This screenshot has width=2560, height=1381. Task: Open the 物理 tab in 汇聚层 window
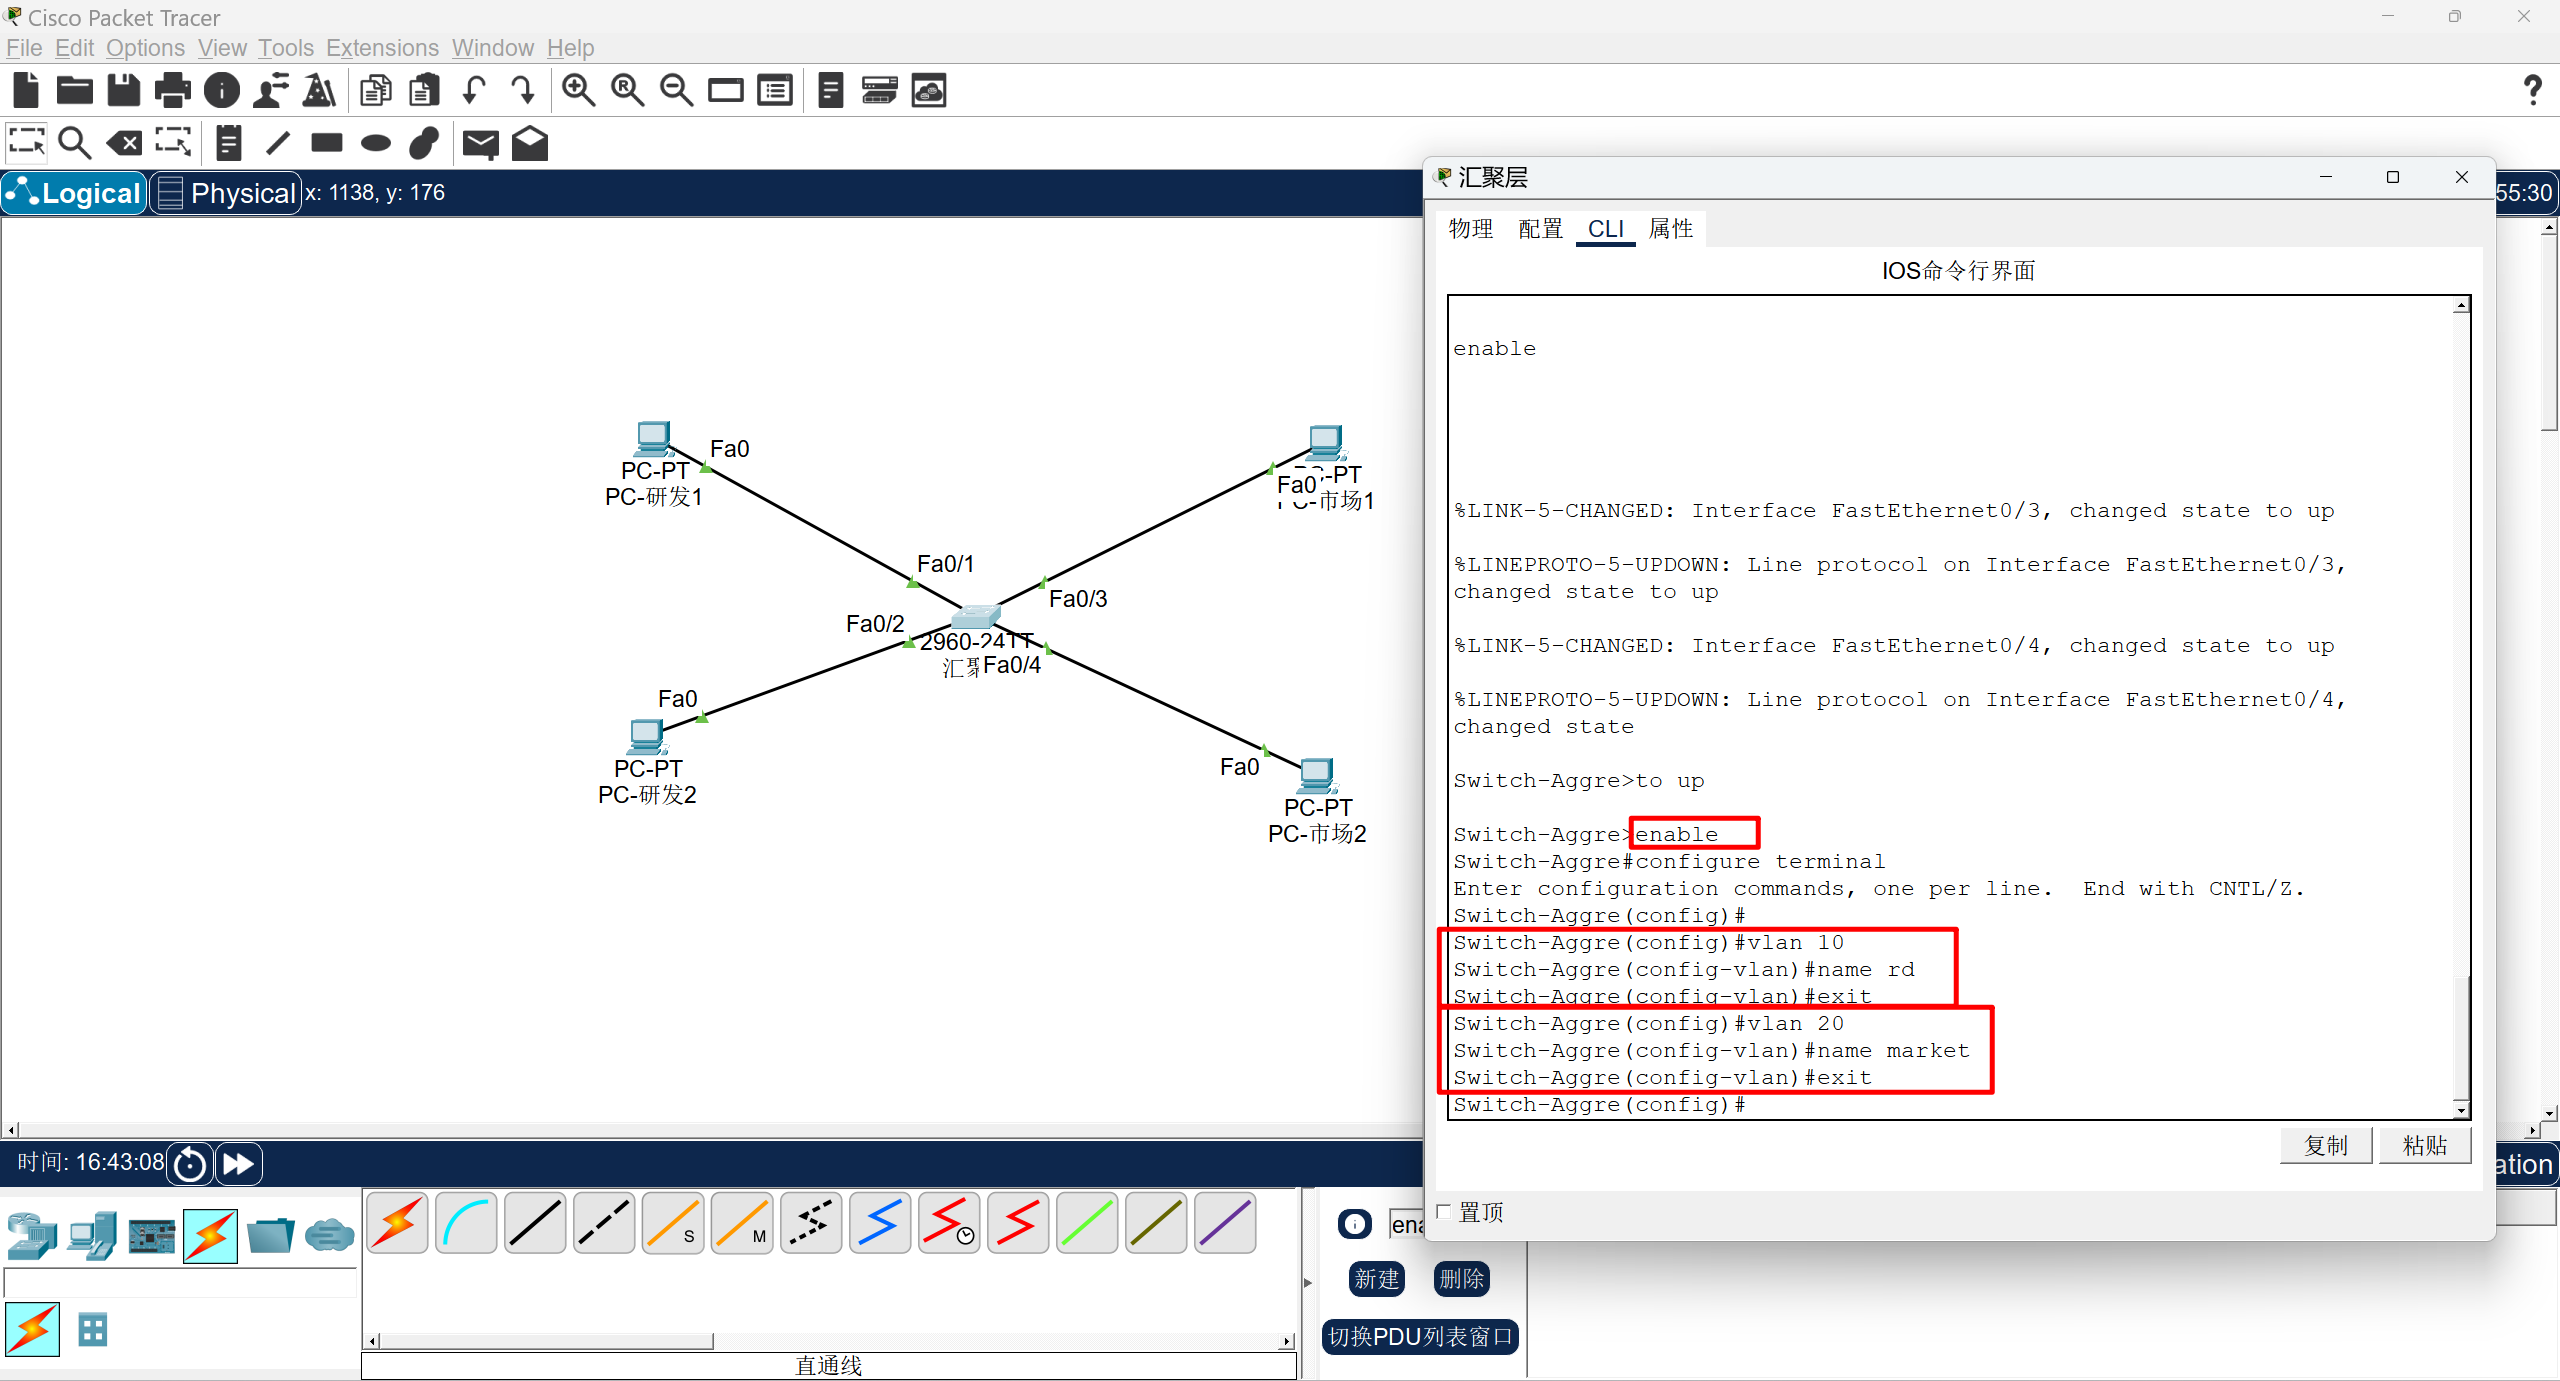pyautogui.click(x=1470, y=229)
